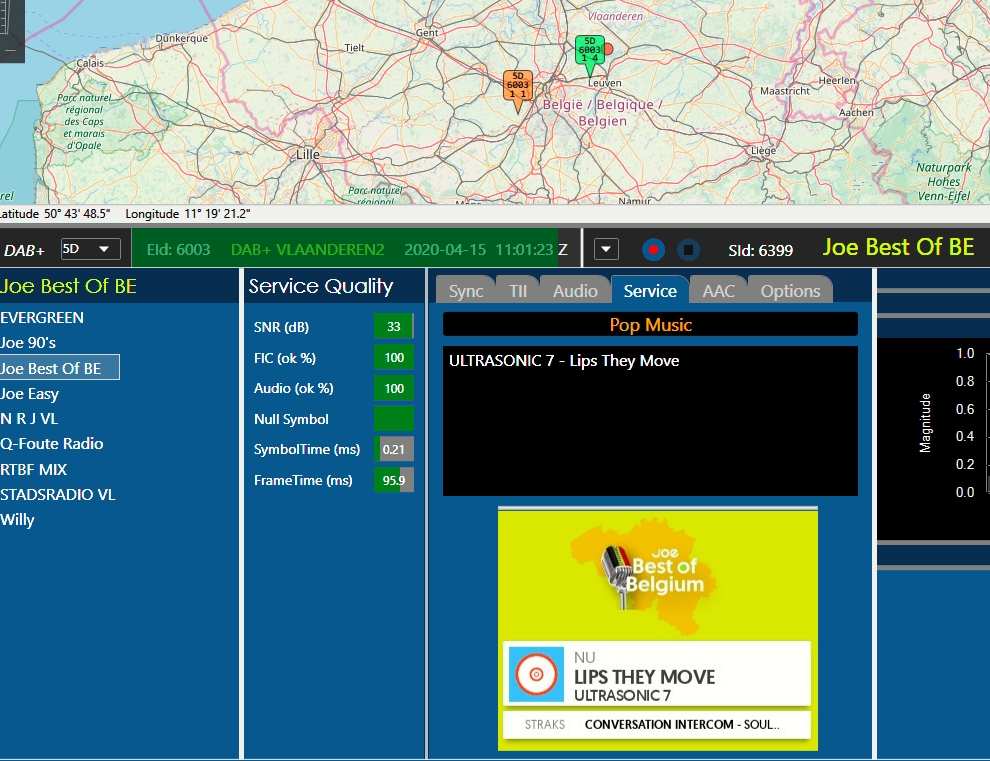Viewport: 990px width, 761px height.
Task: Click the SId: 6399 label
Action: [x=760, y=251]
